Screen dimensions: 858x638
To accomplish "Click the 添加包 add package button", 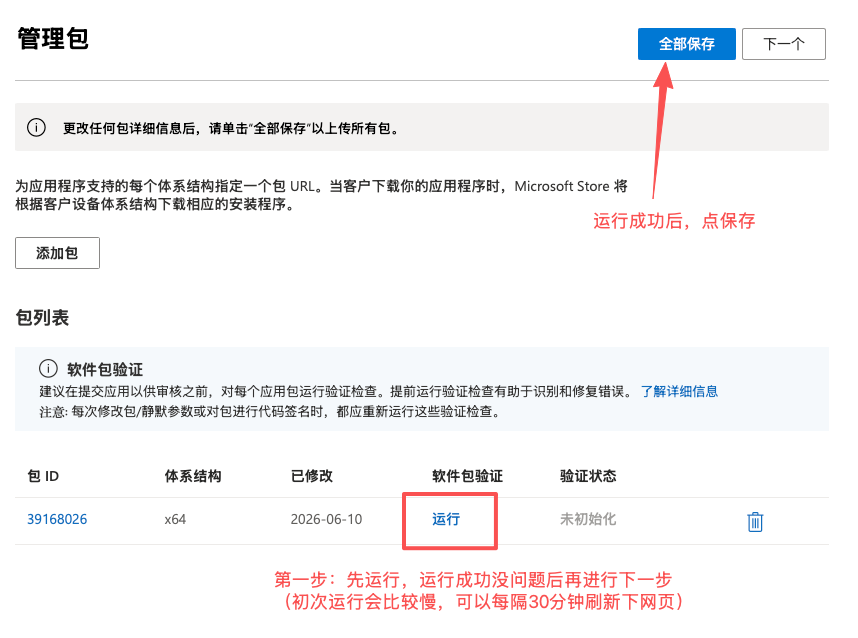I will (x=57, y=253).
